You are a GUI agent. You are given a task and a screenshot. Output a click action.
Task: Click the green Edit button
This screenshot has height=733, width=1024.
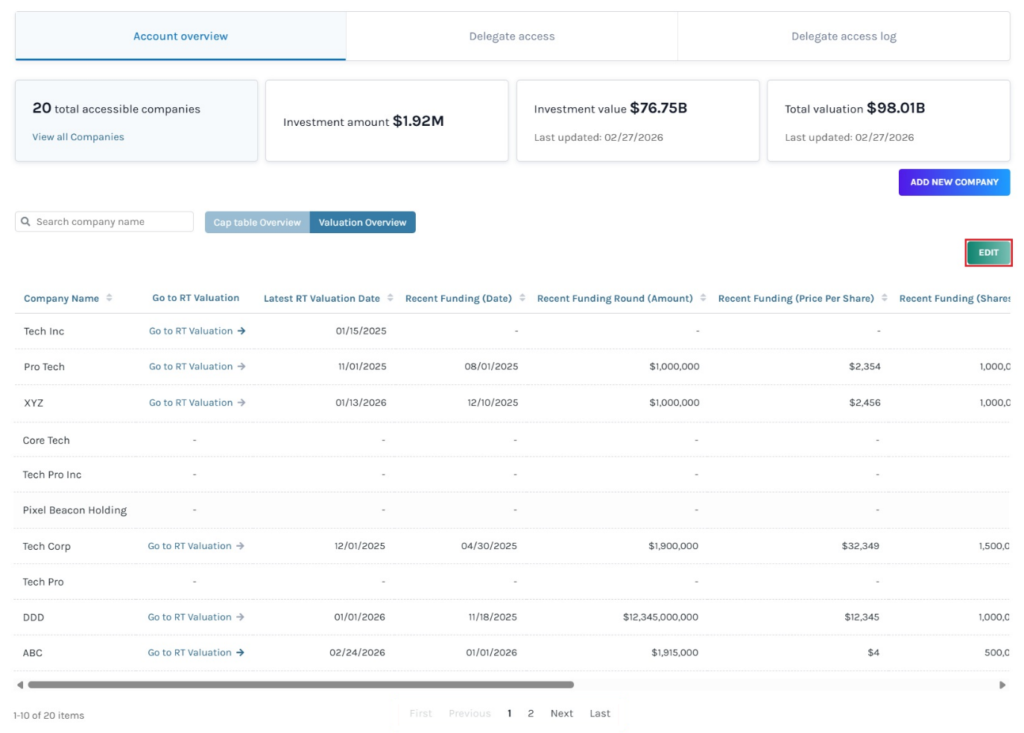[x=988, y=253]
